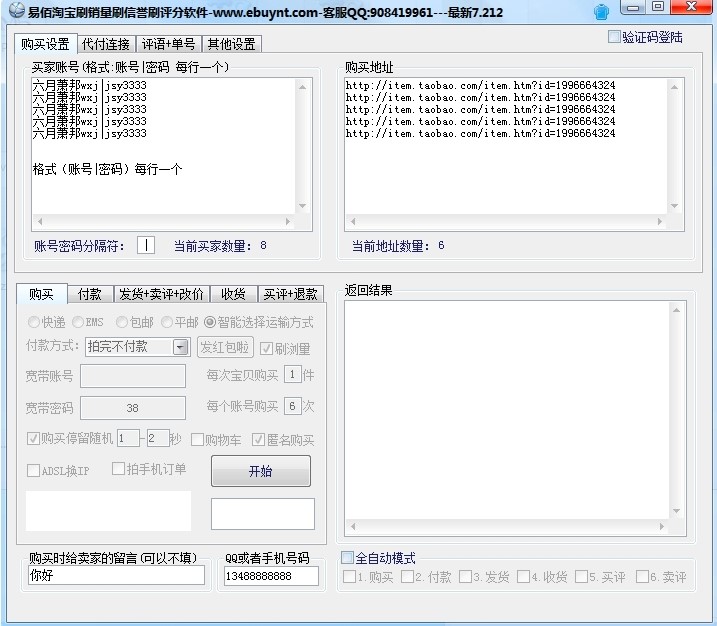Maximize the window

click(x=658, y=7)
